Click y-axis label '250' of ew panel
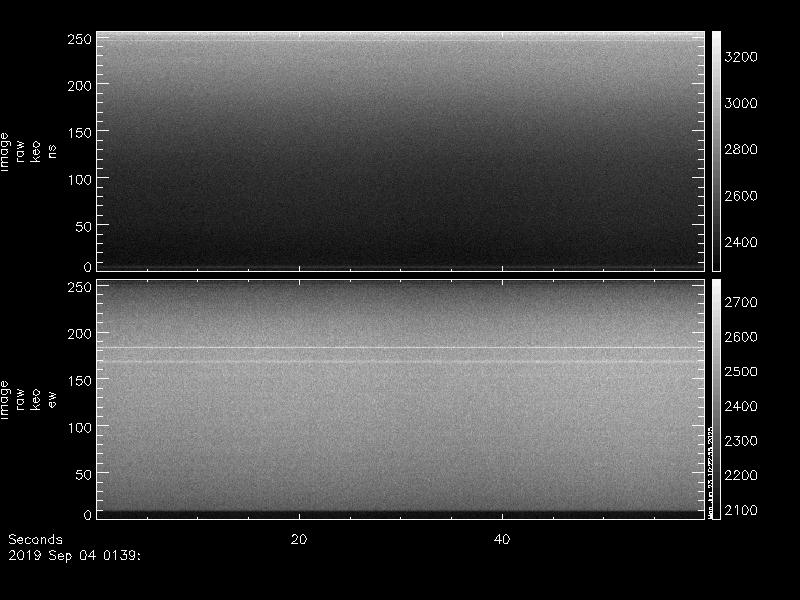 80,287
